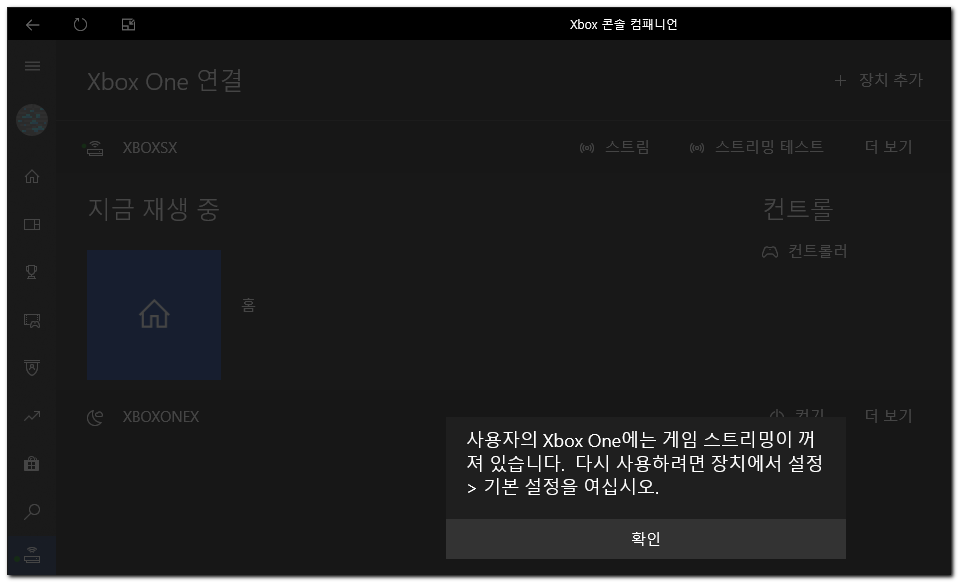Open the Clubs shield icon in sidebar
Viewport: 958px width, 582px height.
click(x=32, y=368)
